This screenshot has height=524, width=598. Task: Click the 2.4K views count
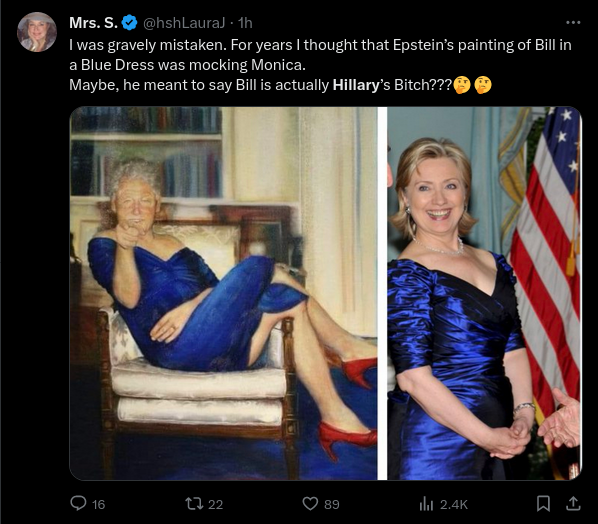click(x=453, y=505)
